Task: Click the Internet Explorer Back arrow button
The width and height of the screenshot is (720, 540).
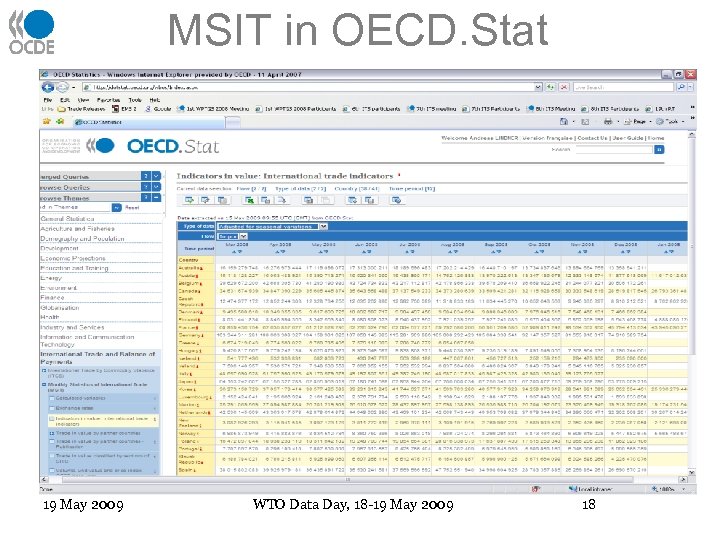Action: 47,87
